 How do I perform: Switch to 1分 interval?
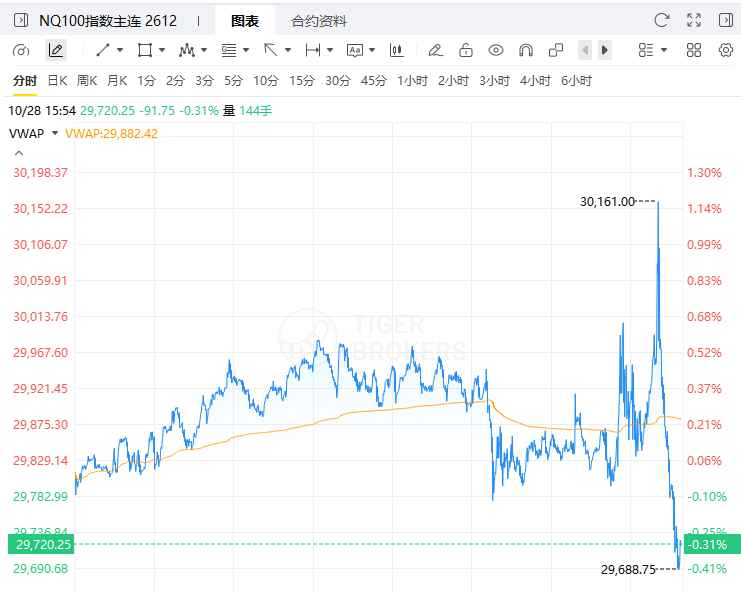146,81
